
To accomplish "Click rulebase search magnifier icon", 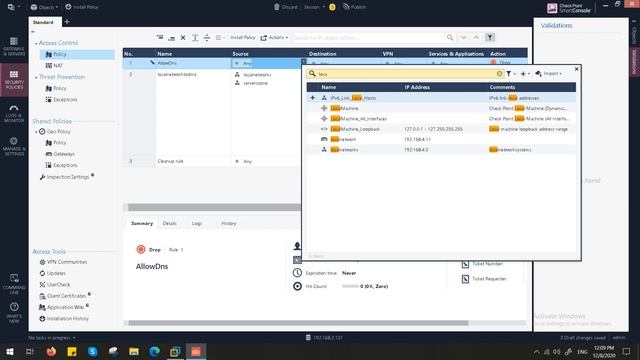I will 450,38.
